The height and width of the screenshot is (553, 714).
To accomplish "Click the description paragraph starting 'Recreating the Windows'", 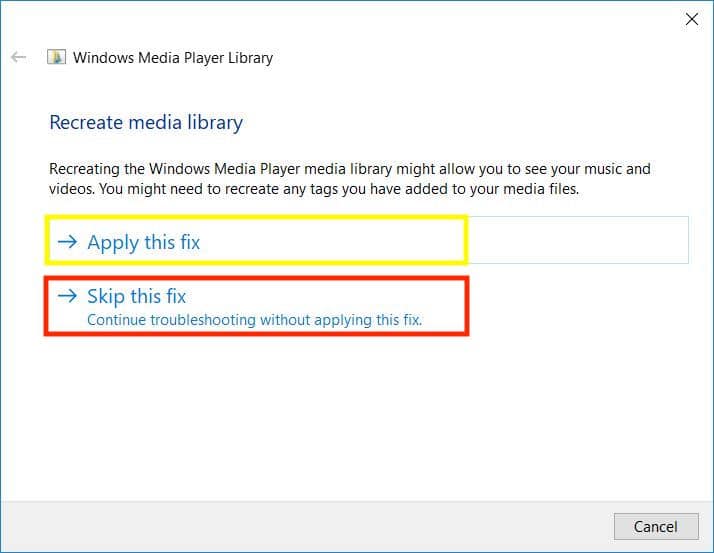I will click(x=350, y=179).
